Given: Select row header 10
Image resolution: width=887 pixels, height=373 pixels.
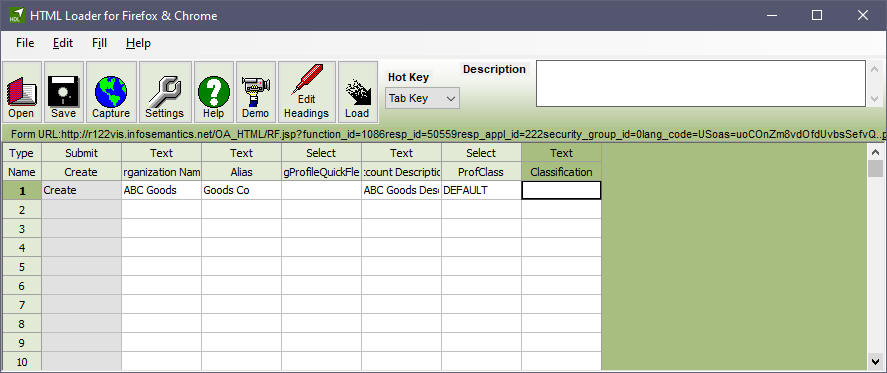Looking at the screenshot, I should tap(22, 361).
